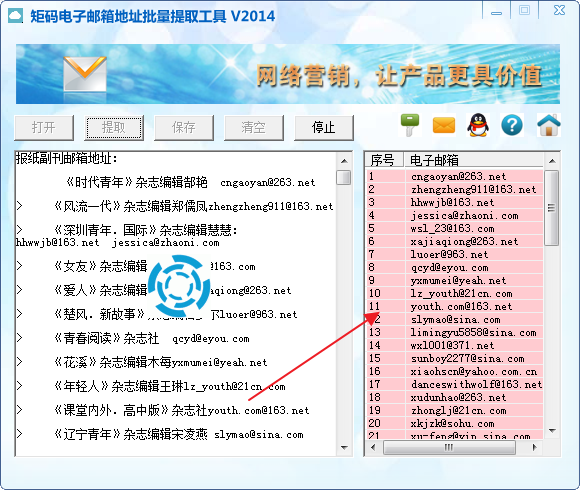The width and height of the screenshot is (580, 490).
Task: Click the 清空 button
Action: [254, 128]
